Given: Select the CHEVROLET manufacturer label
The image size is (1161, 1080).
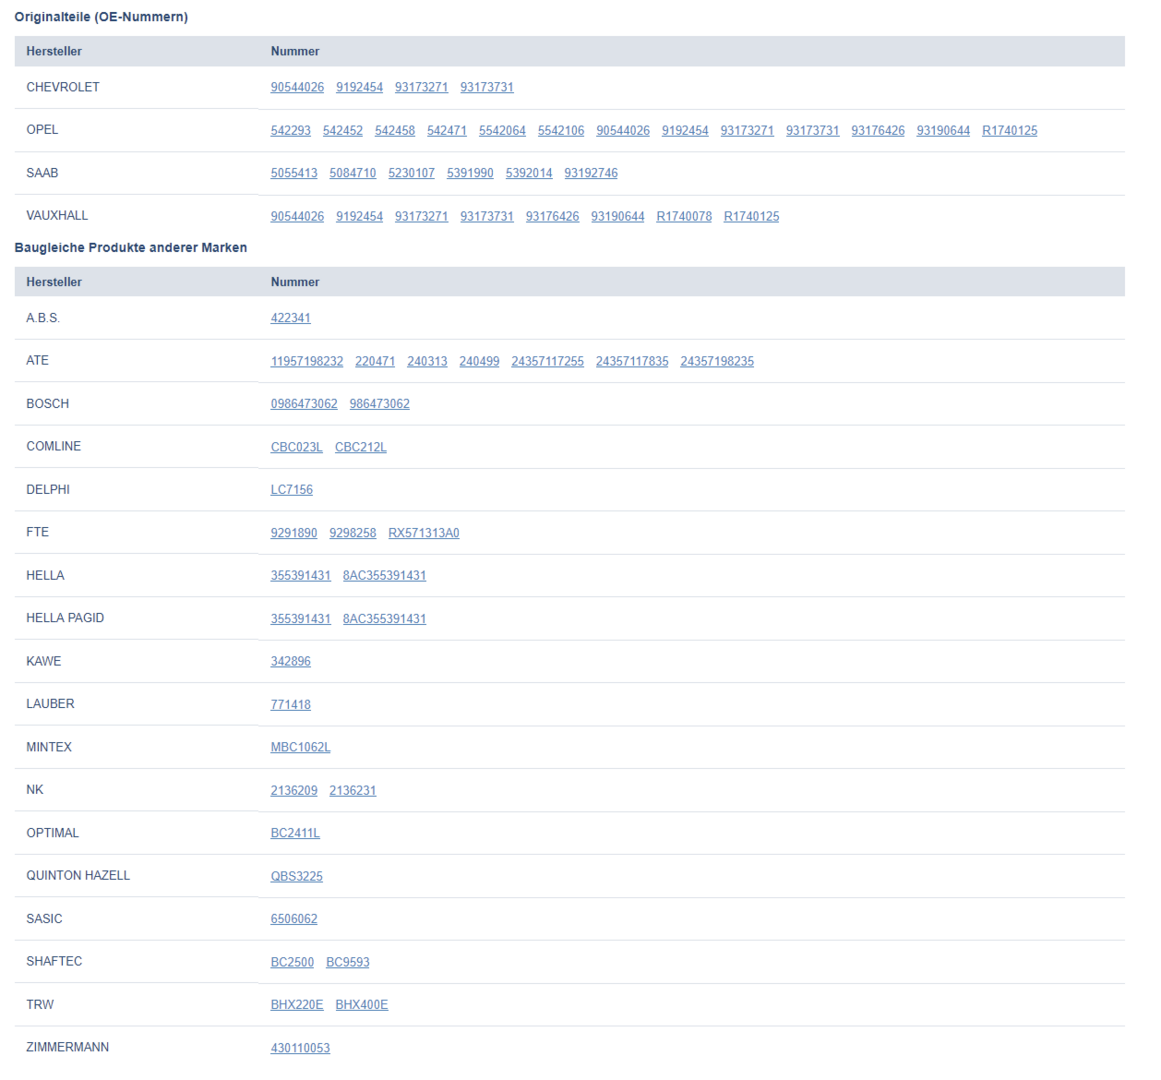Looking at the screenshot, I should click(x=63, y=87).
